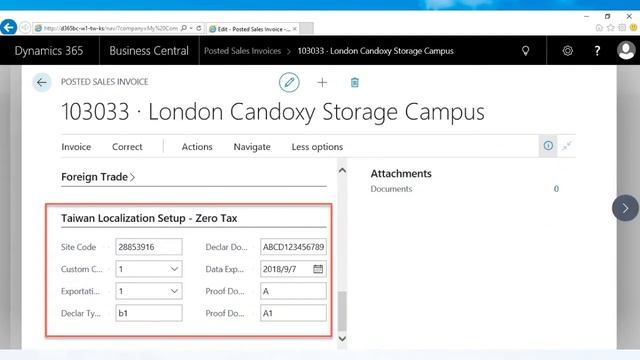Click the scroll up arrow of the page

(x=342, y=171)
